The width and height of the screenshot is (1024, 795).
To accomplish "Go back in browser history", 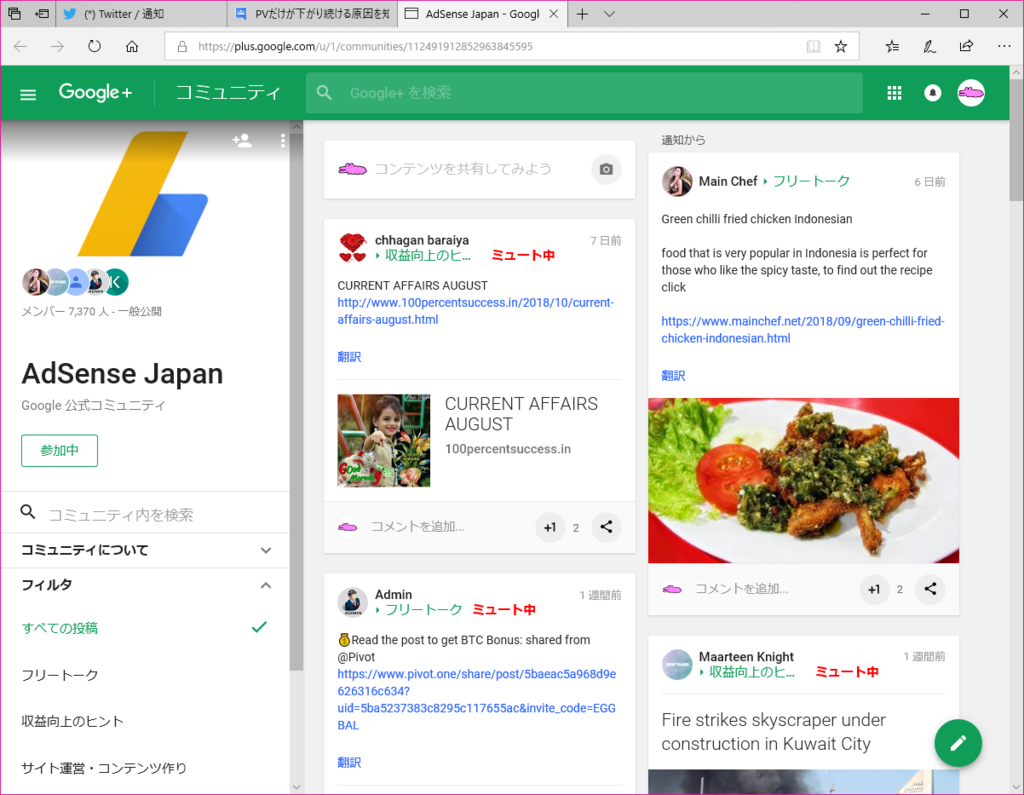I will coord(20,46).
